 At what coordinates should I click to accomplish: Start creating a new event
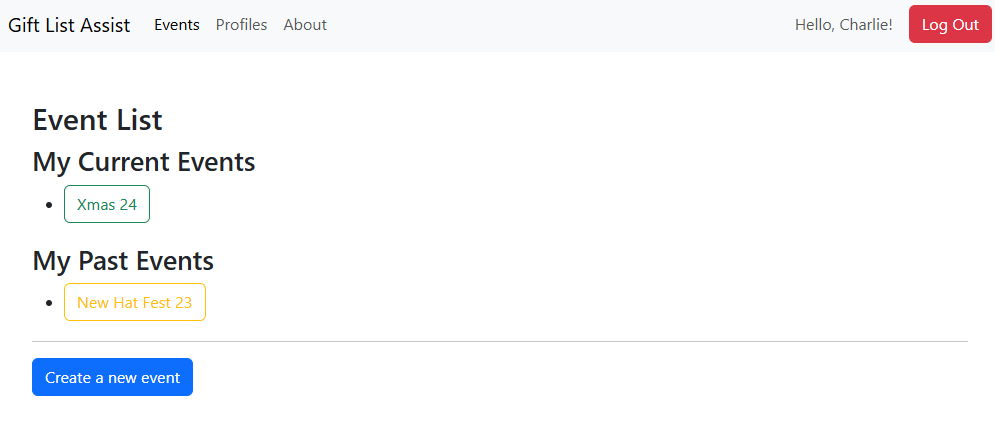coord(112,377)
